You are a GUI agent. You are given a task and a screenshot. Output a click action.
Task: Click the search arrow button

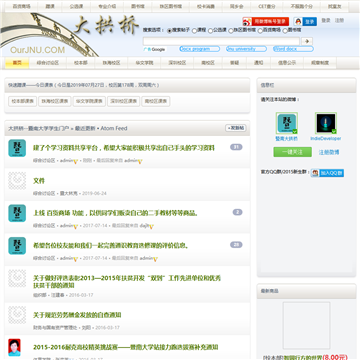[307, 41]
